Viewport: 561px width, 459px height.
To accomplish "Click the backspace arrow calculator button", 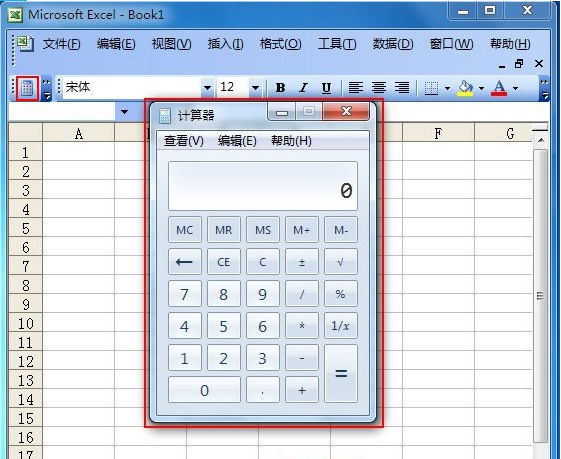I will pyautogui.click(x=185, y=262).
